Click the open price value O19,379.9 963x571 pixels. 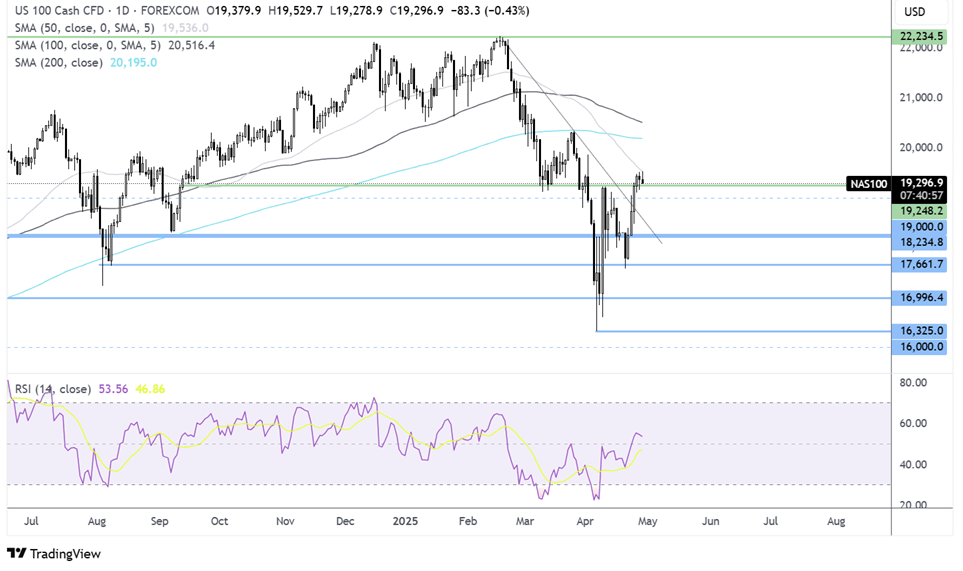click(233, 10)
